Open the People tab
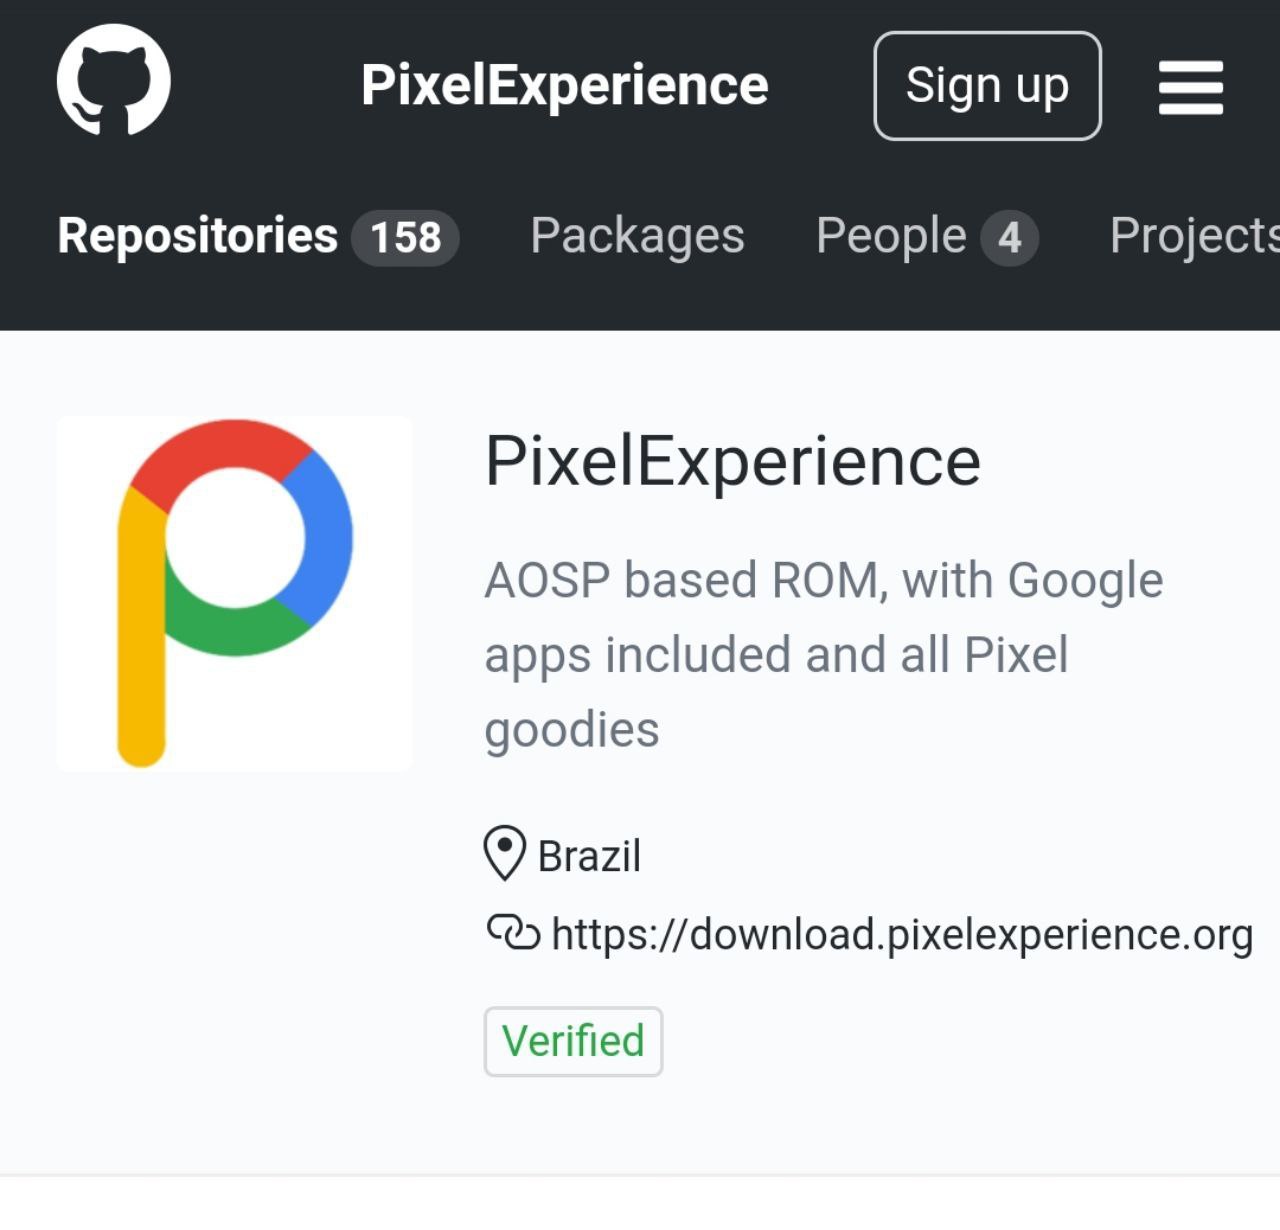Screen dimensions: 1280x1230 [x=927, y=237]
